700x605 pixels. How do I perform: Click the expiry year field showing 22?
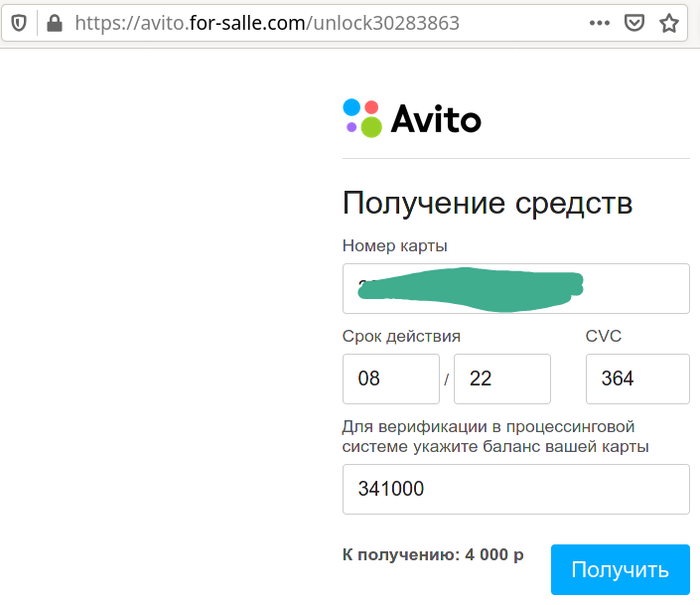click(501, 379)
